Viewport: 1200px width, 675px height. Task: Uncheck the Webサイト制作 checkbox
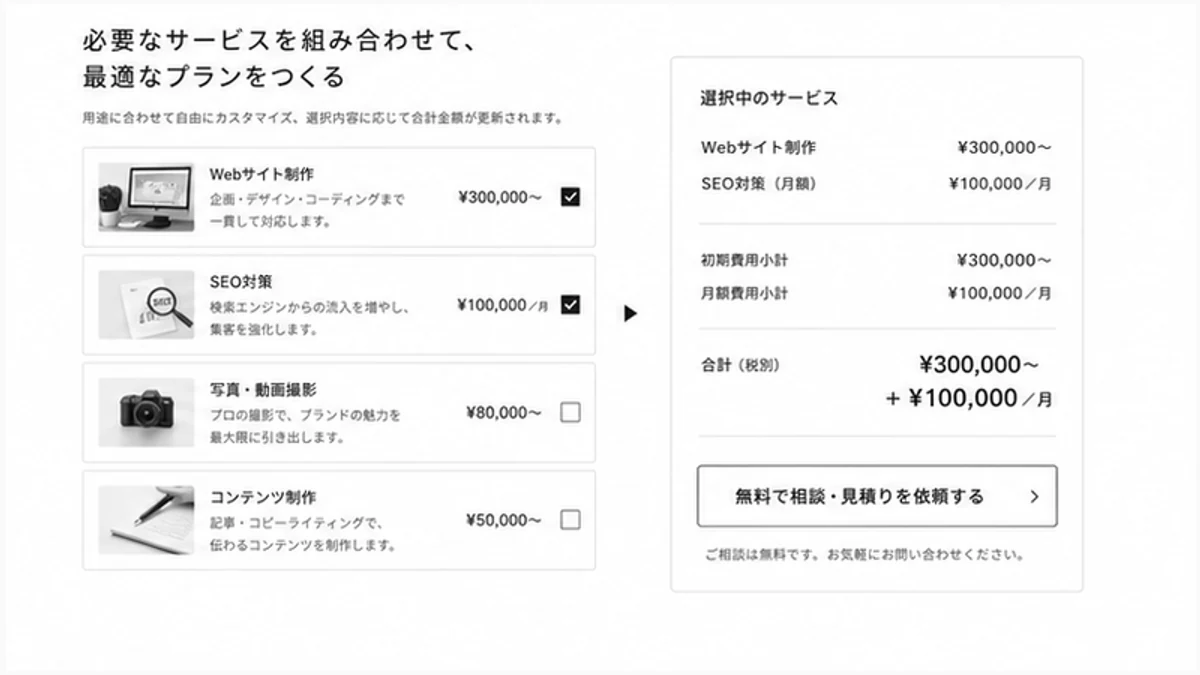(x=570, y=197)
